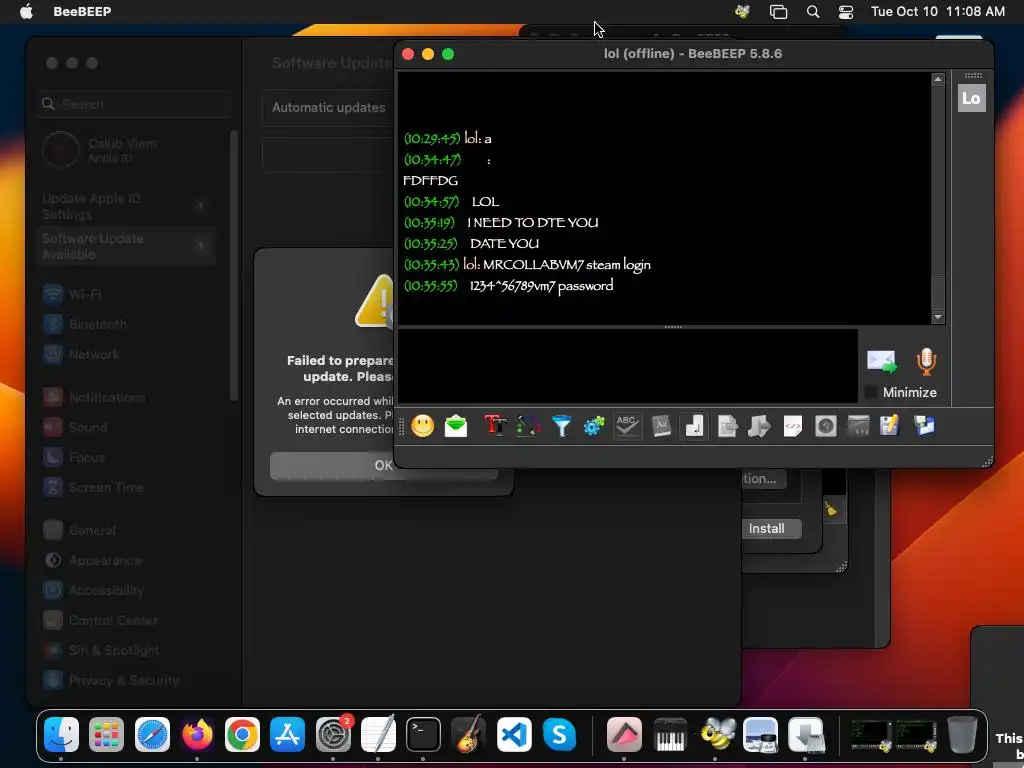This screenshot has width=1024, height=768.
Task: Open the Apple menu
Action: click(26, 11)
